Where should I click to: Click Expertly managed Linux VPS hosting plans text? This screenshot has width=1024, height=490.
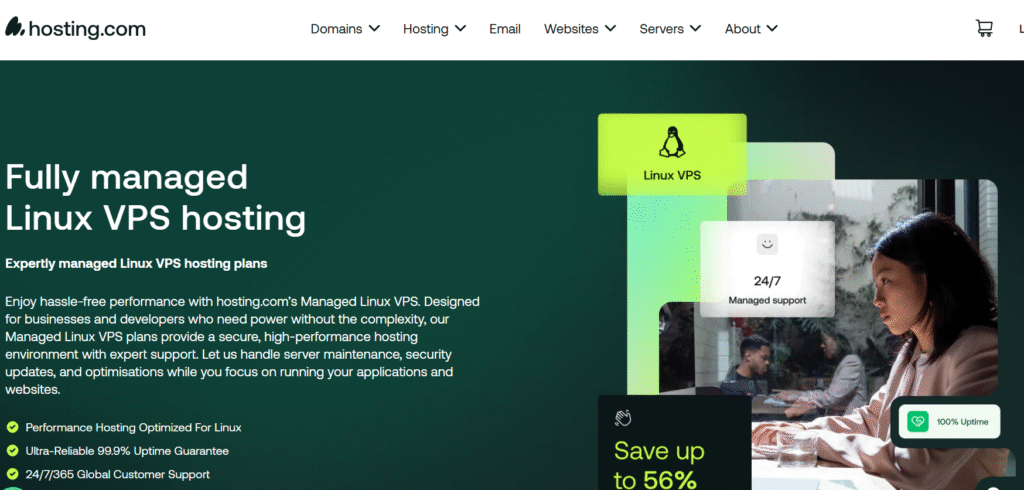136,264
